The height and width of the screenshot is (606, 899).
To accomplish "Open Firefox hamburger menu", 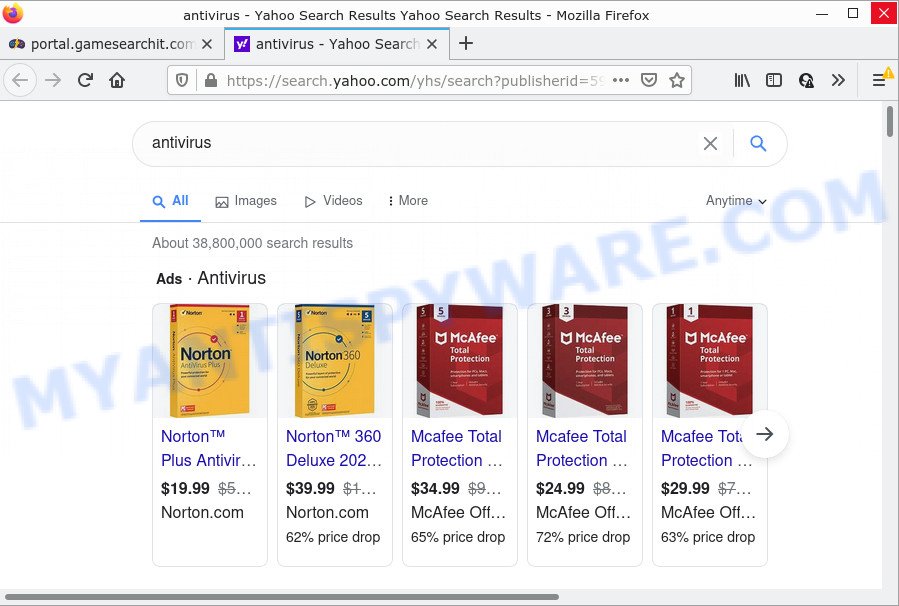I will click(879, 80).
